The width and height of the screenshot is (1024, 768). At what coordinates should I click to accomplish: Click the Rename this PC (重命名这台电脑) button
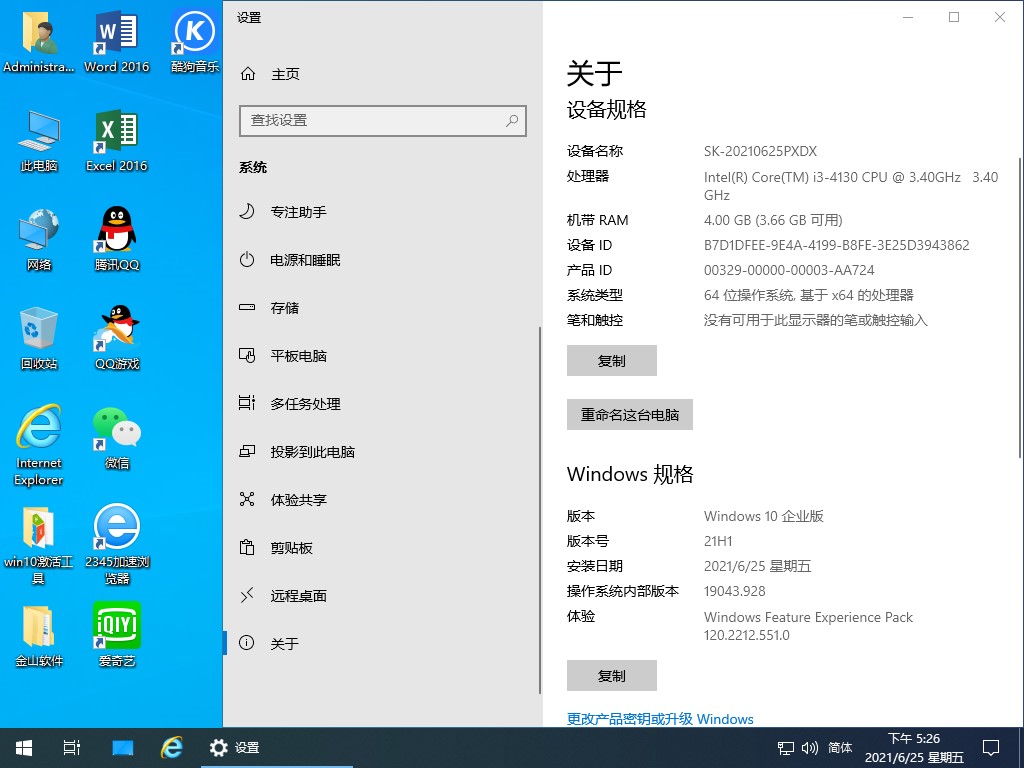click(x=629, y=415)
